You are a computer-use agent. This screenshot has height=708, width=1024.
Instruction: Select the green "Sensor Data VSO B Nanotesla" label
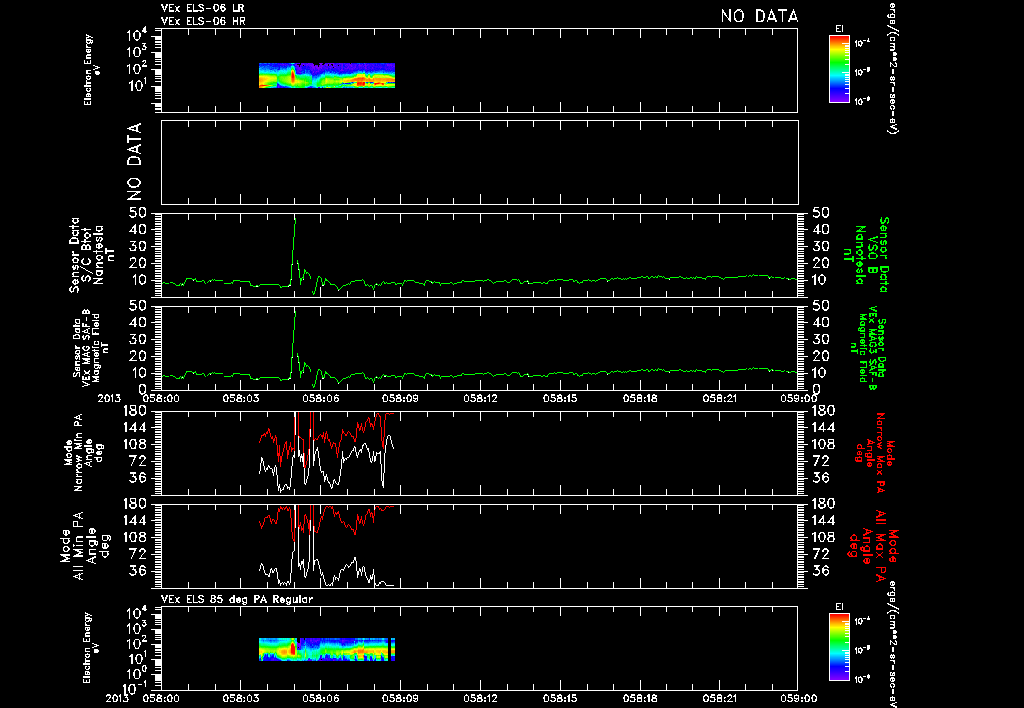click(866, 255)
